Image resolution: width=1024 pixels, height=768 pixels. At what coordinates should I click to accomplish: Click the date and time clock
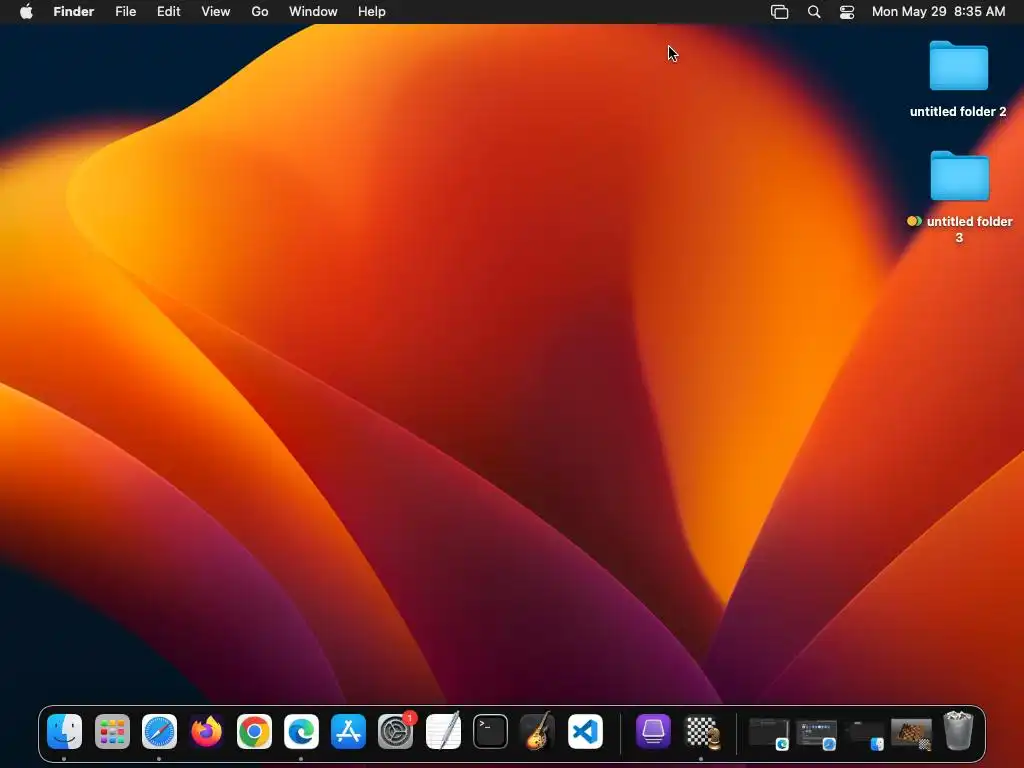tap(938, 12)
